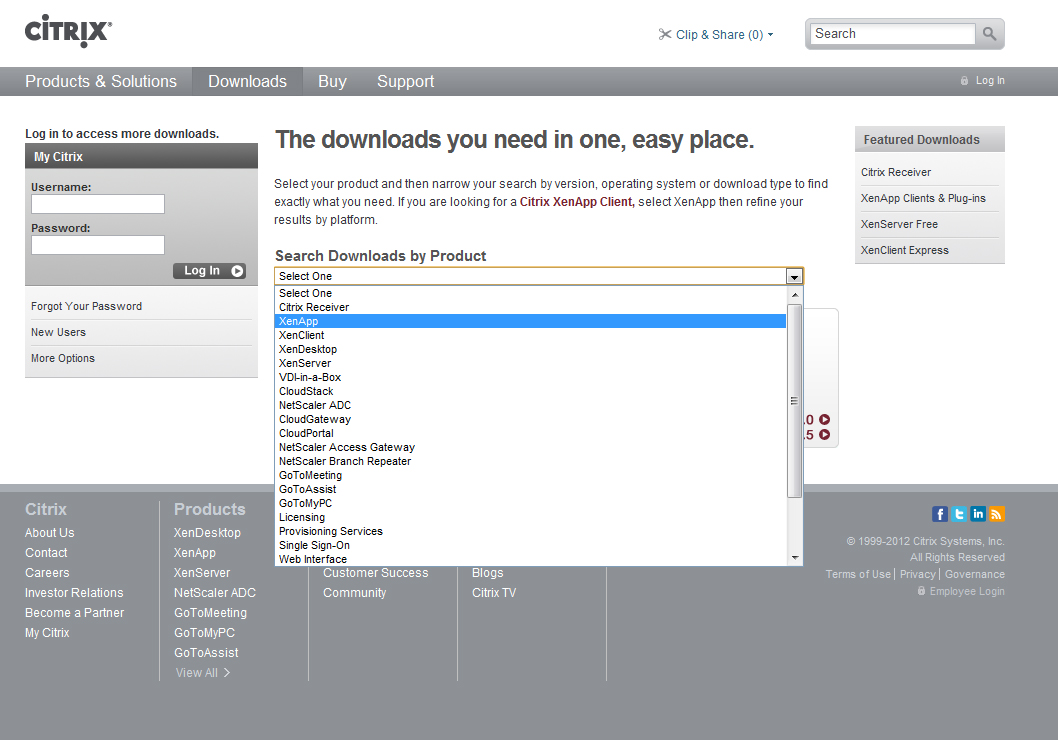This screenshot has height=740, width=1058.
Task: Click the Password input field
Action: pyautogui.click(x=98, y=245)
